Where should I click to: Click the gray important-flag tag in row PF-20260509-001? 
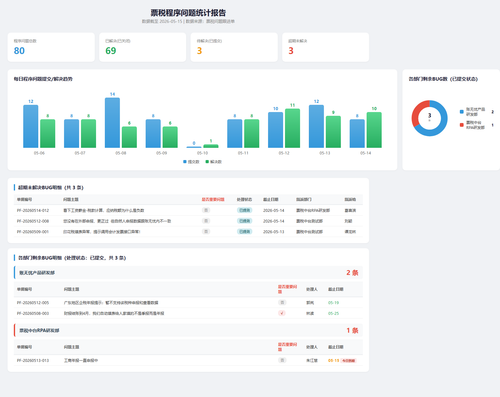[x=206, y=232]
